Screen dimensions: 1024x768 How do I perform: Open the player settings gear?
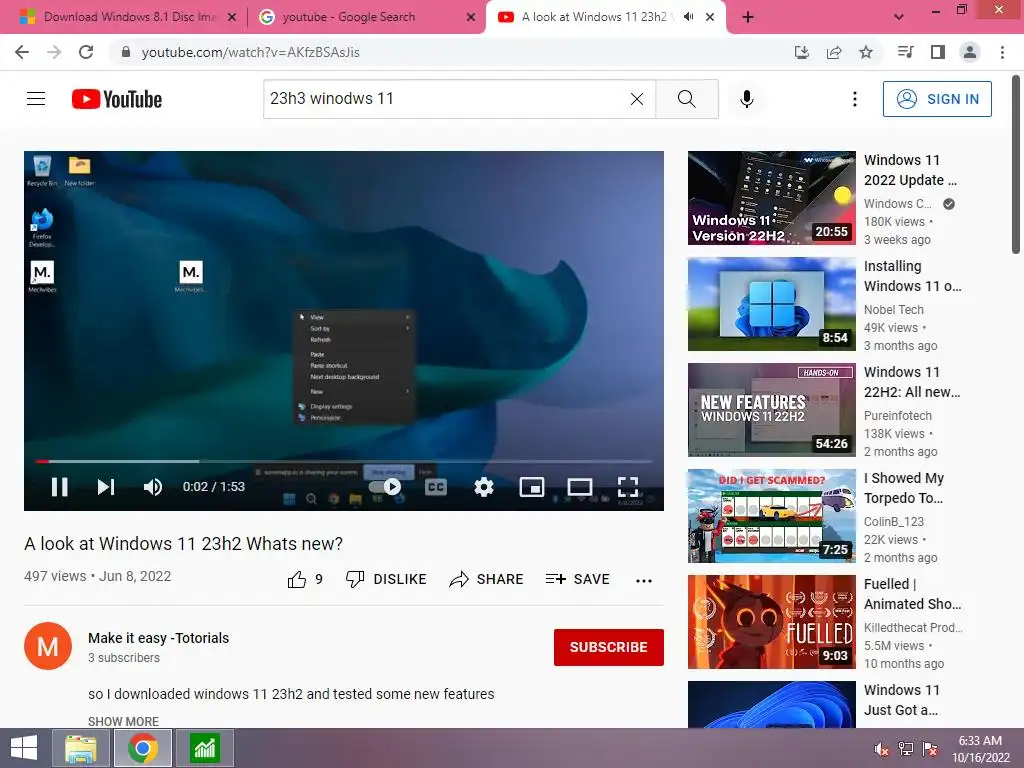point(484,487)
